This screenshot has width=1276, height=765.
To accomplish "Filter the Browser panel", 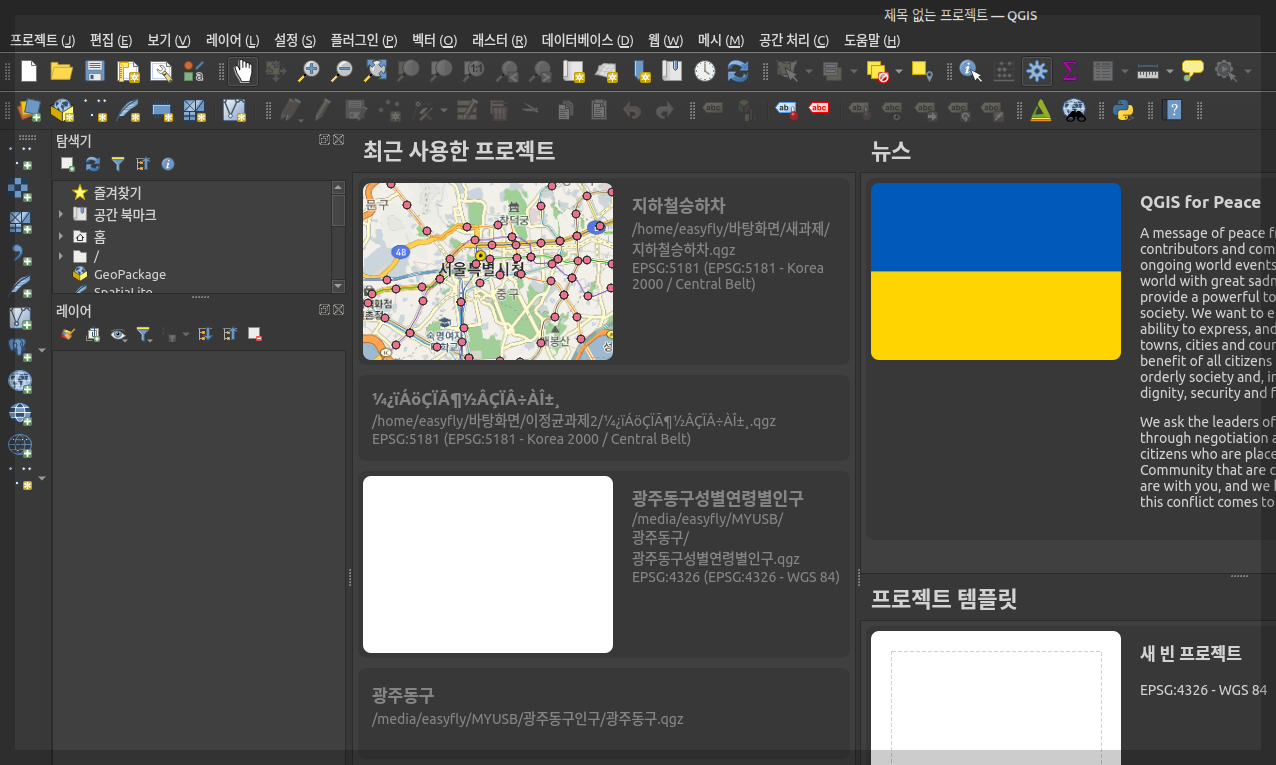I will click(117, 163).
